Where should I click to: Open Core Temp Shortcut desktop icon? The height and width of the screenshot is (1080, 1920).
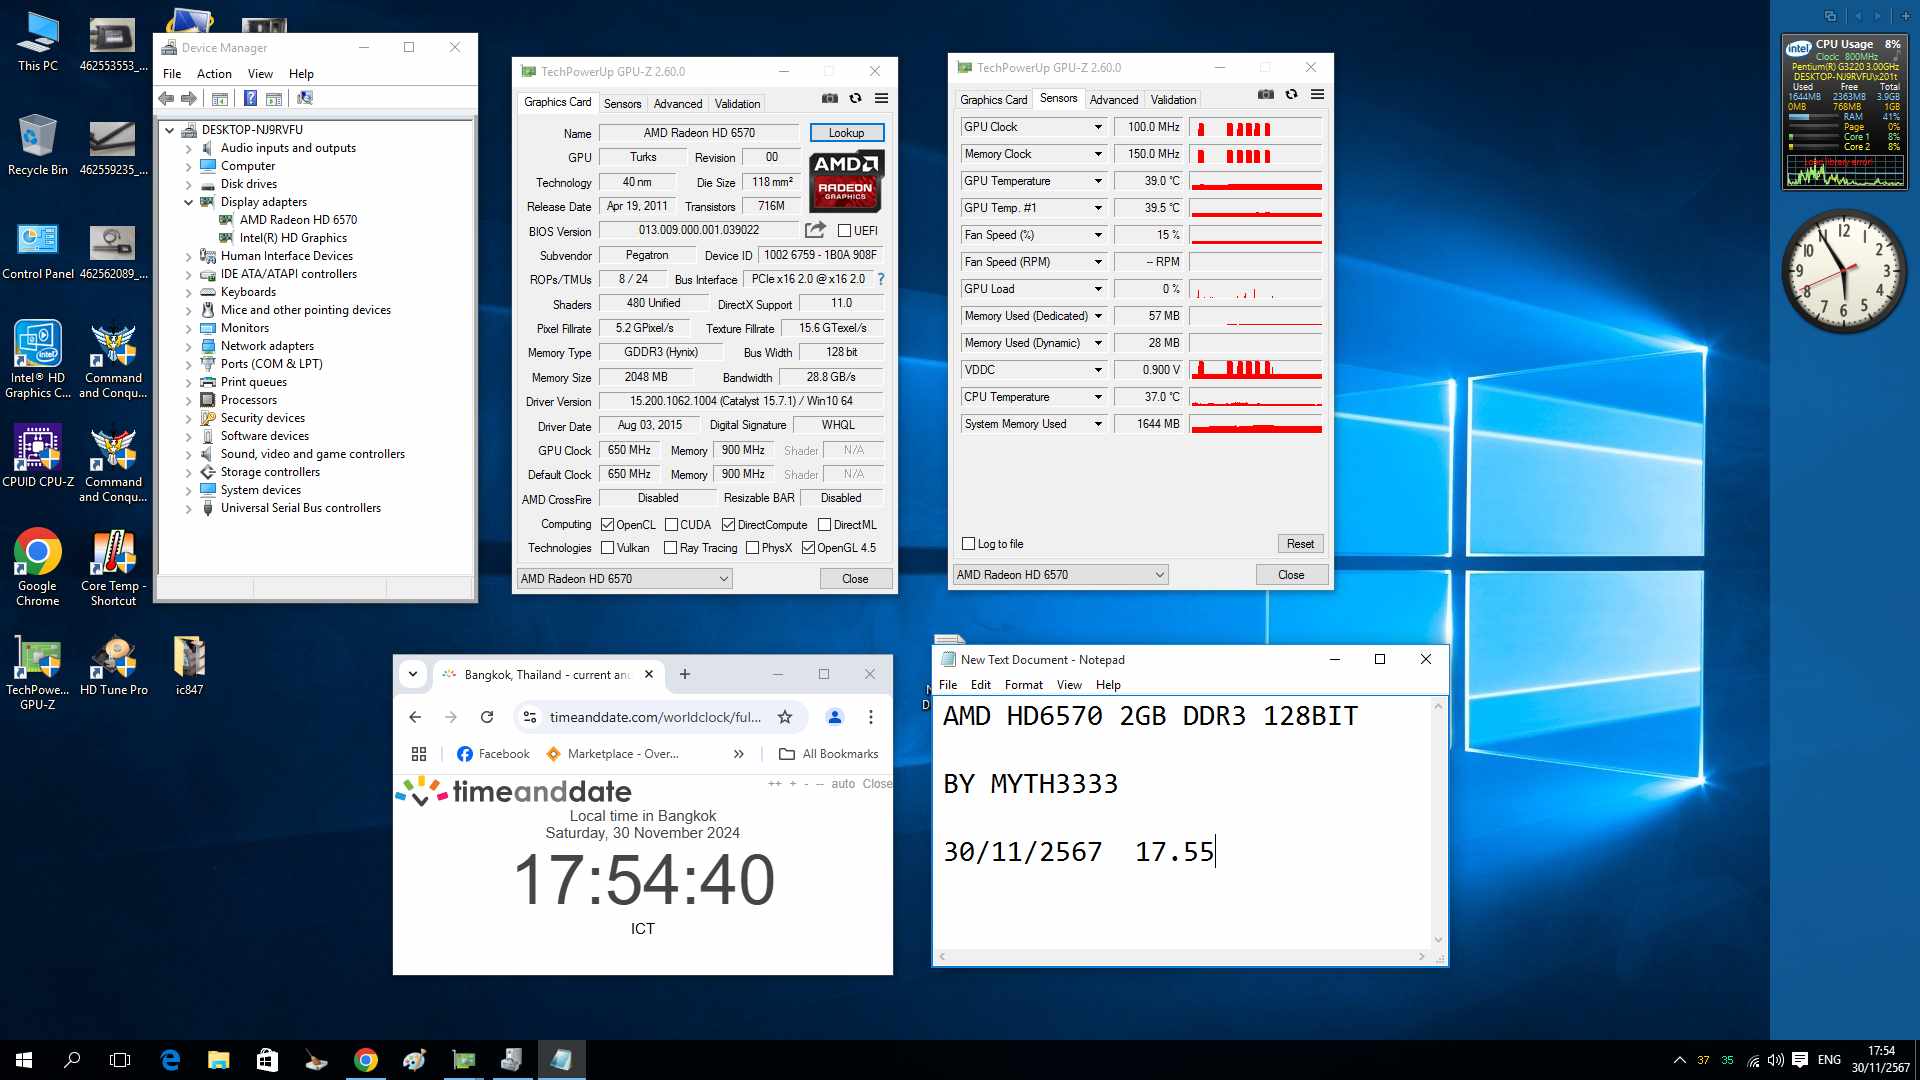[x=114, y=568]
